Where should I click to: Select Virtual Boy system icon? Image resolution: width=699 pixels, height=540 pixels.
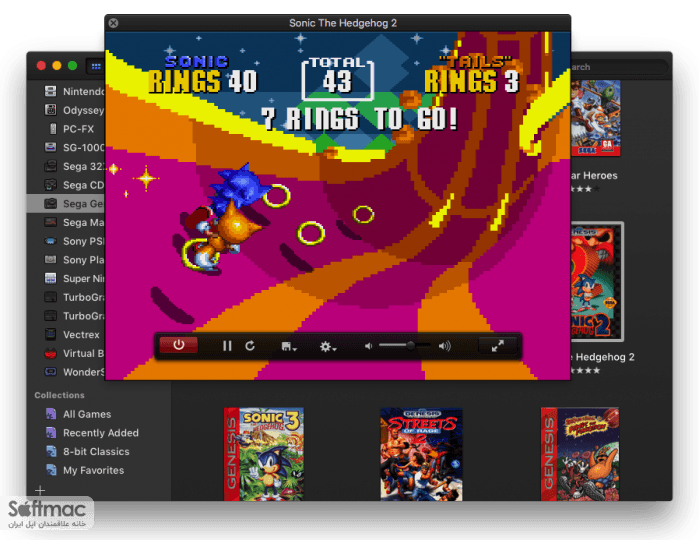[51, 353]
